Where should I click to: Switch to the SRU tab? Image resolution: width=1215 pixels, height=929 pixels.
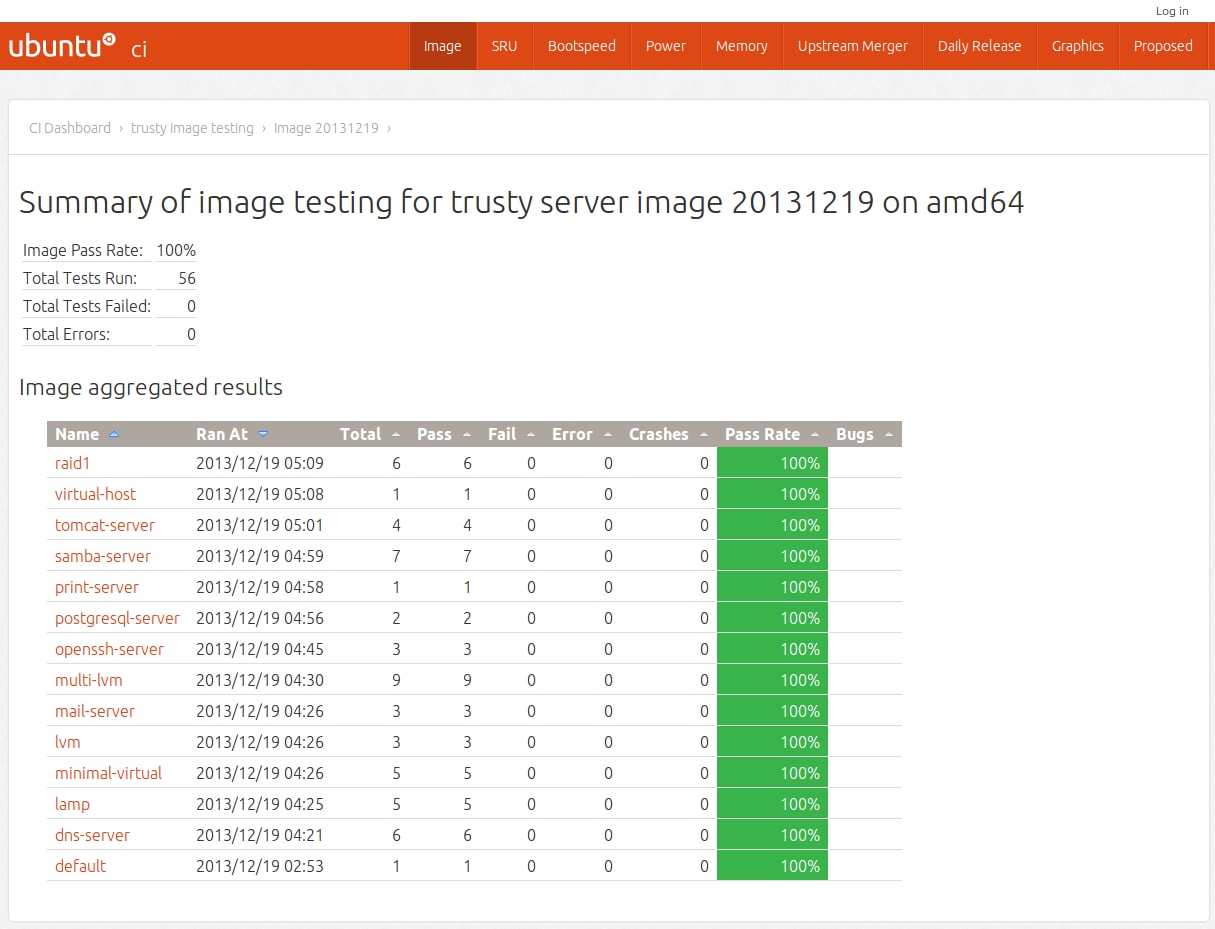tap(504, 46)
